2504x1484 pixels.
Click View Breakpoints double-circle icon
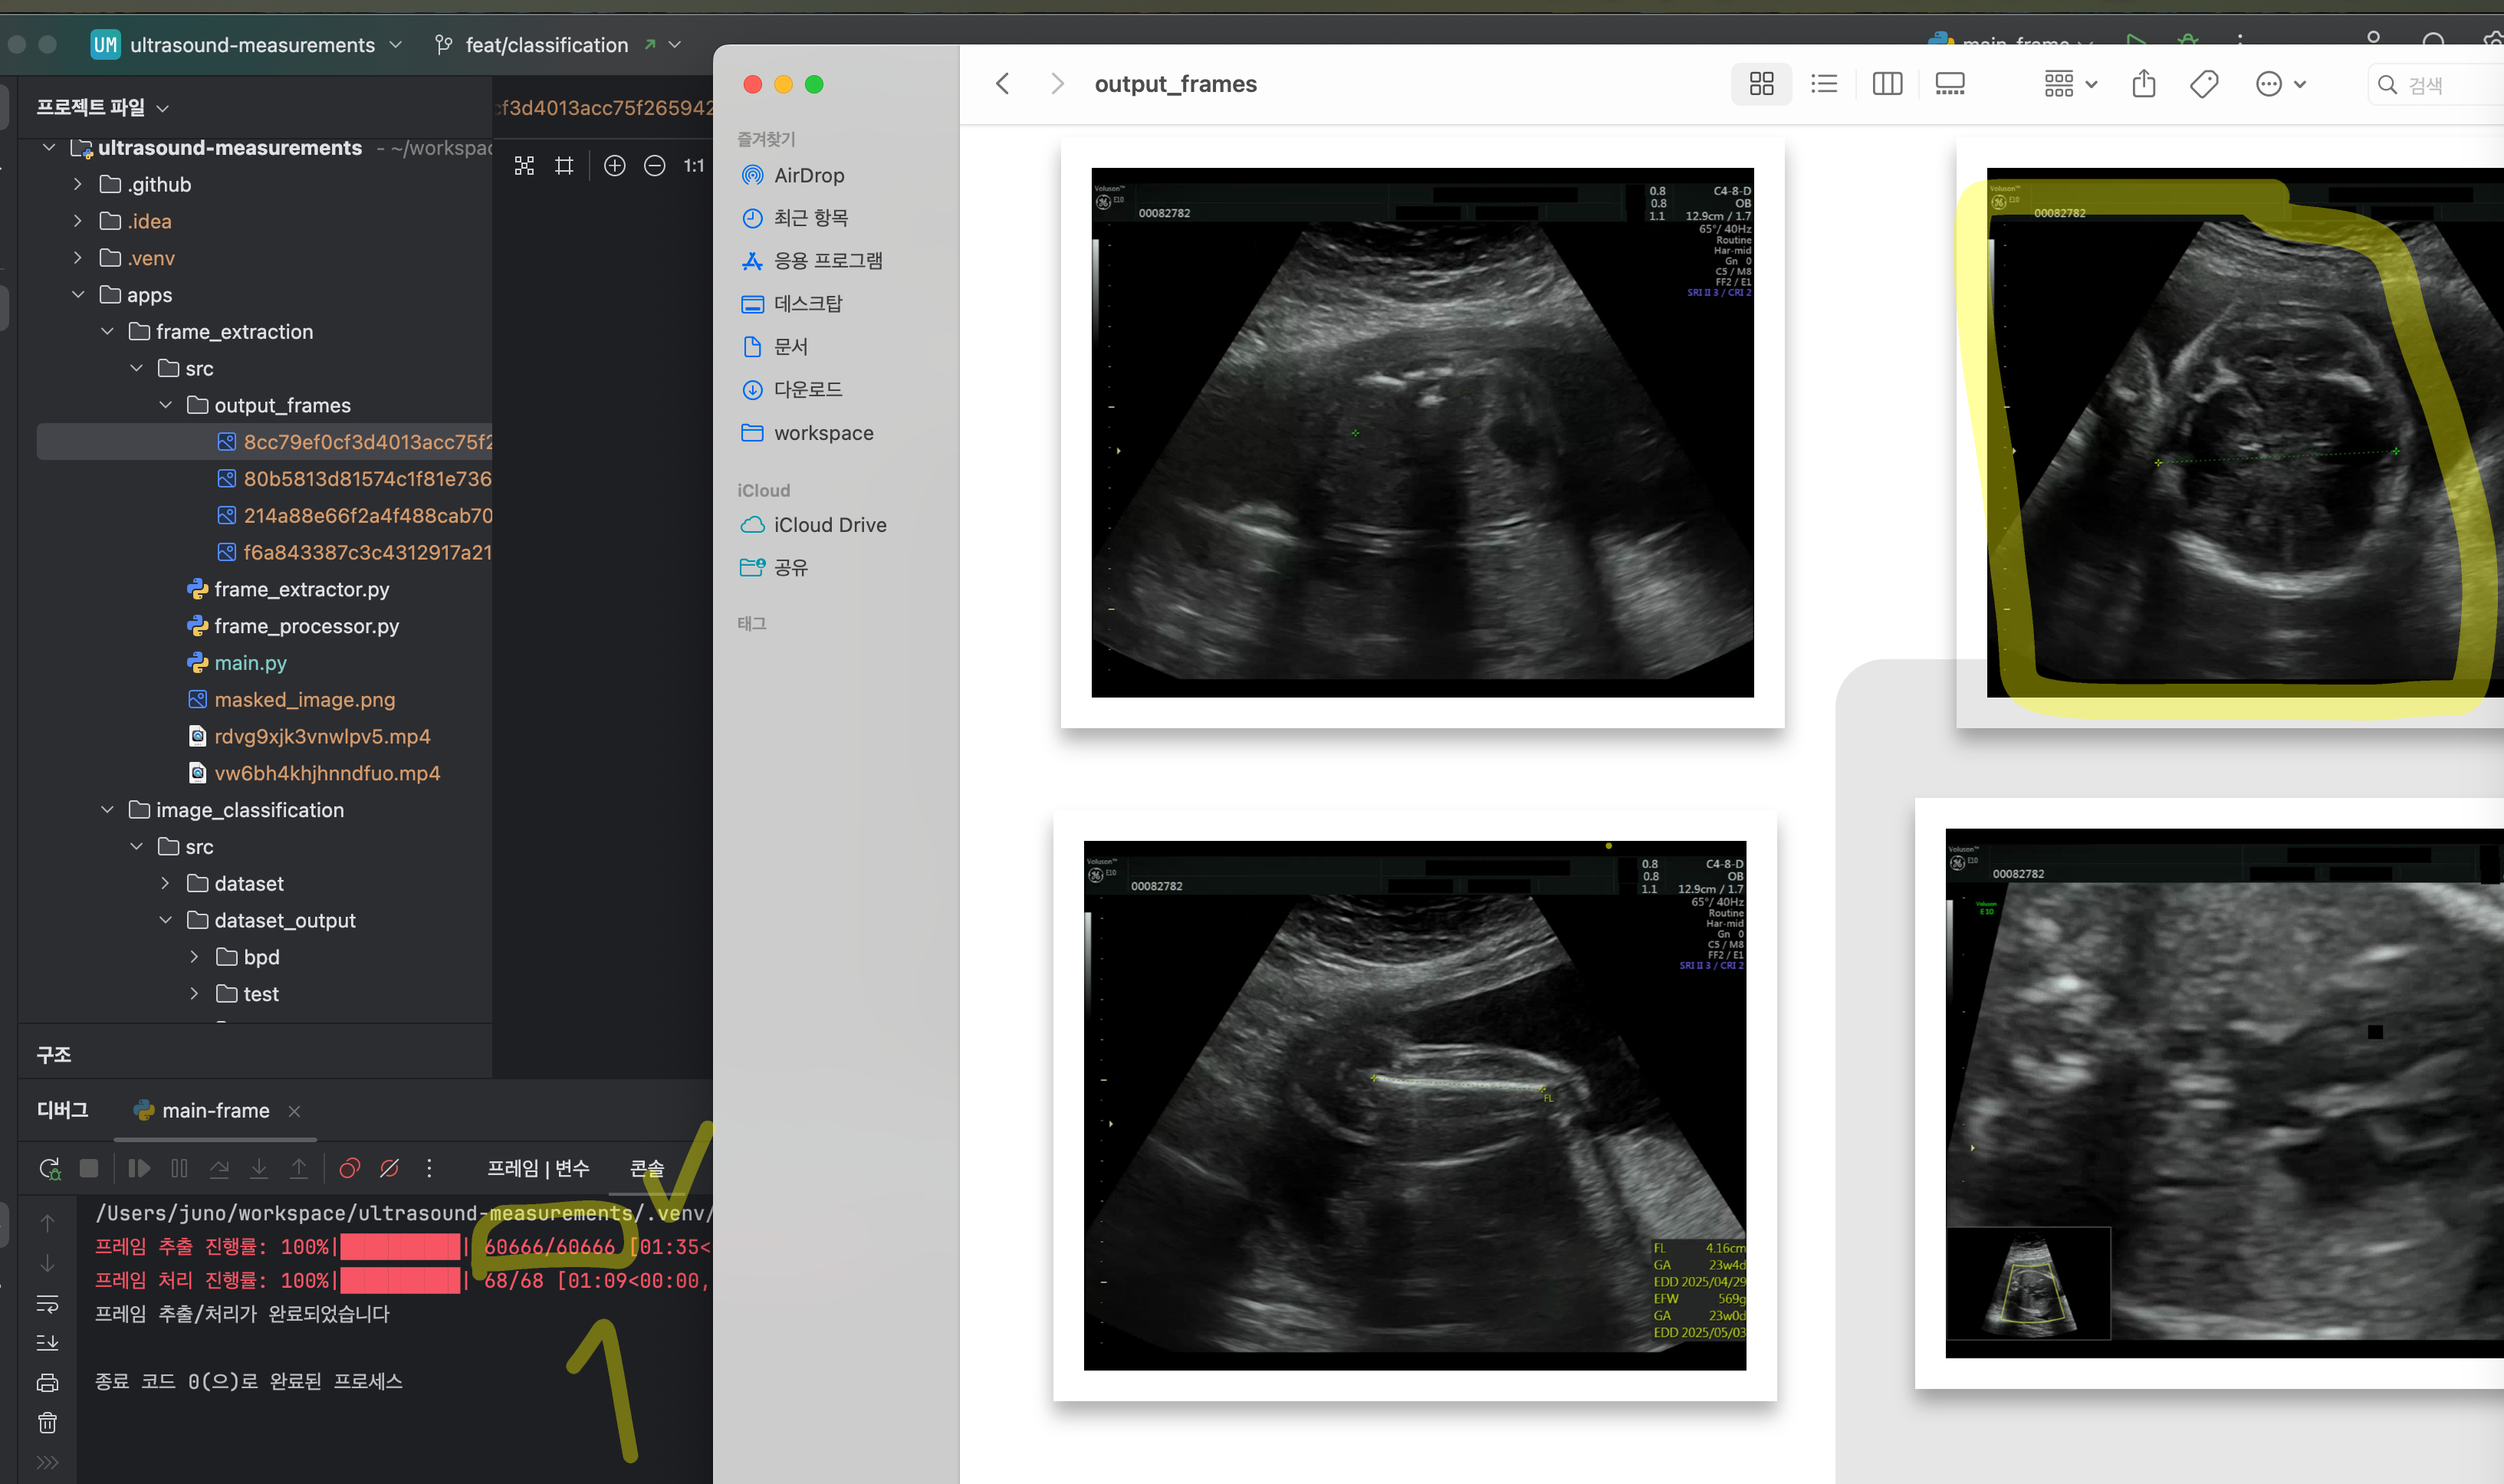(349, 1168)
